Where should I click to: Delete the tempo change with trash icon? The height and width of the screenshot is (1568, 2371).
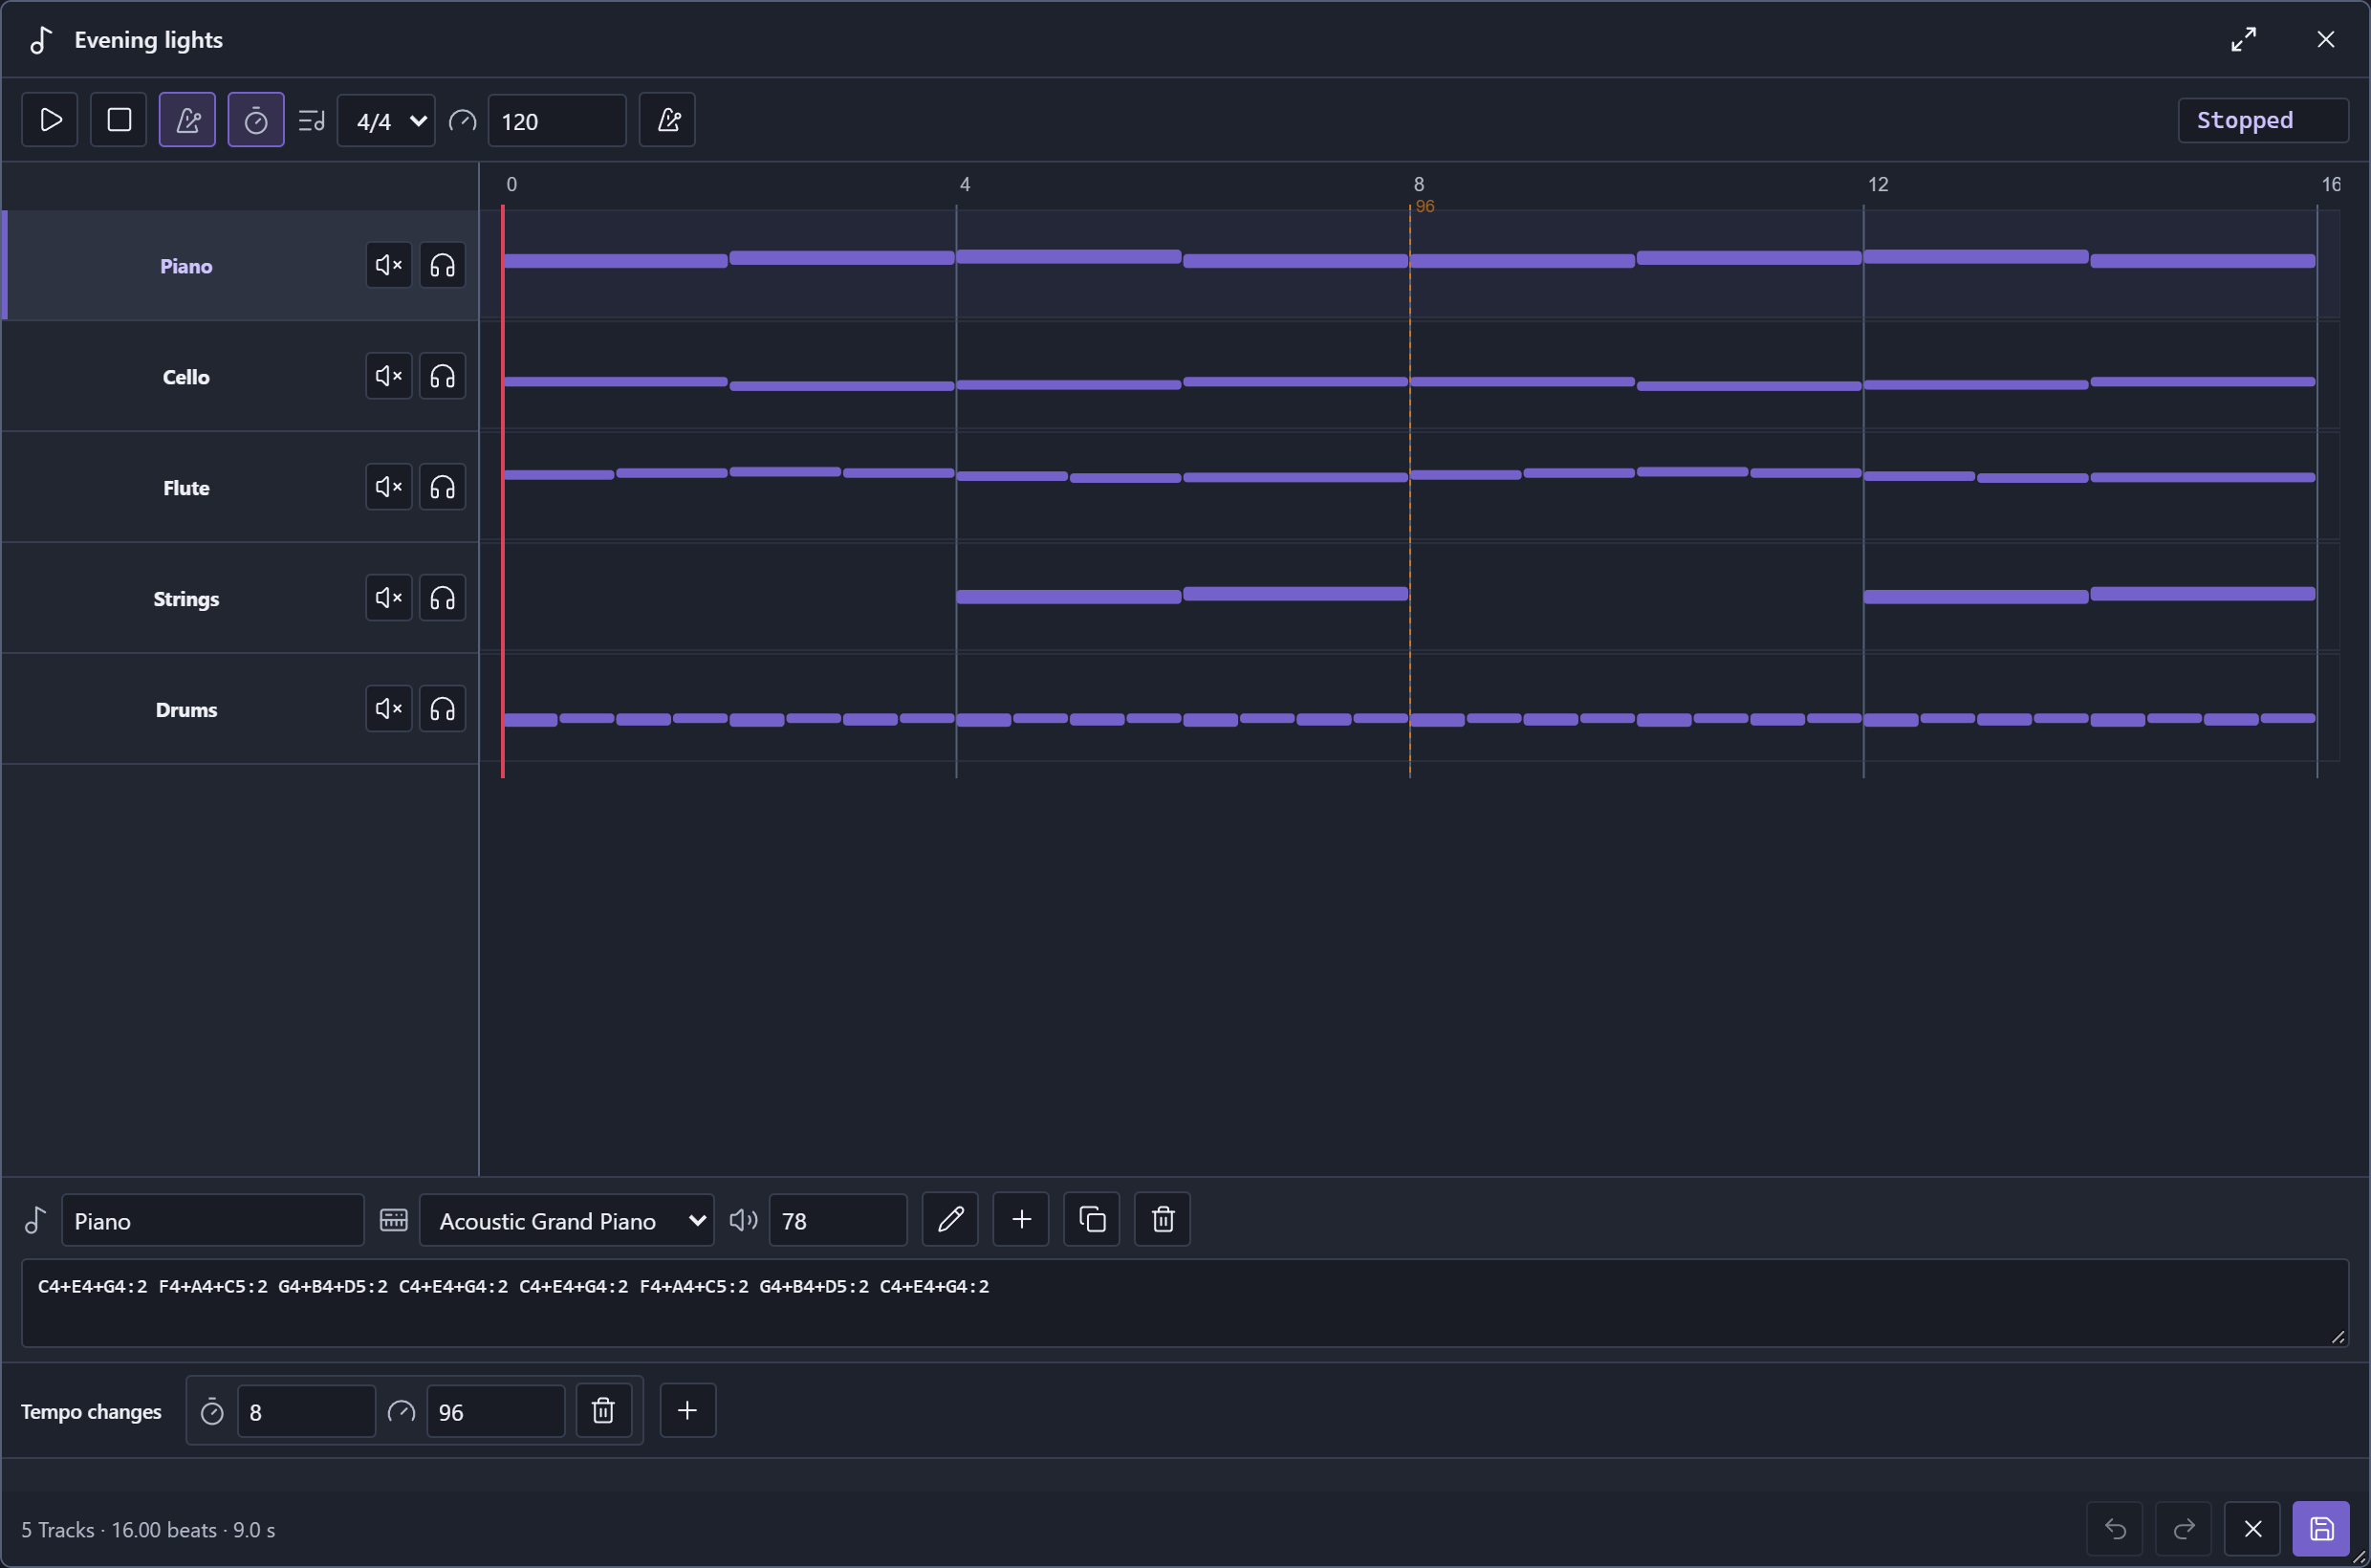[x=603, y=1410]
